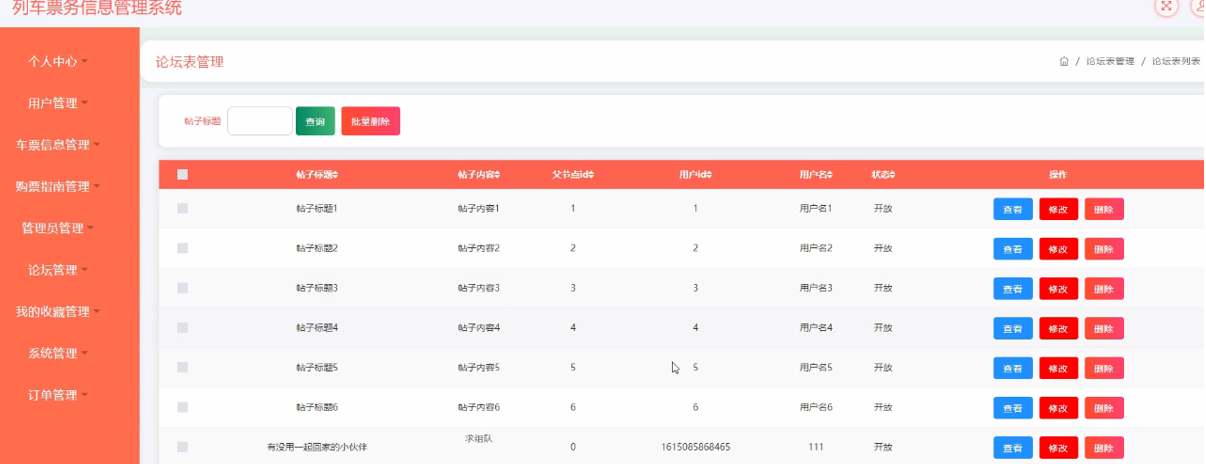Delete the 帖子标题1 row with 删除
Screen dimensions: 1206x464
[x=1104, y=209]
